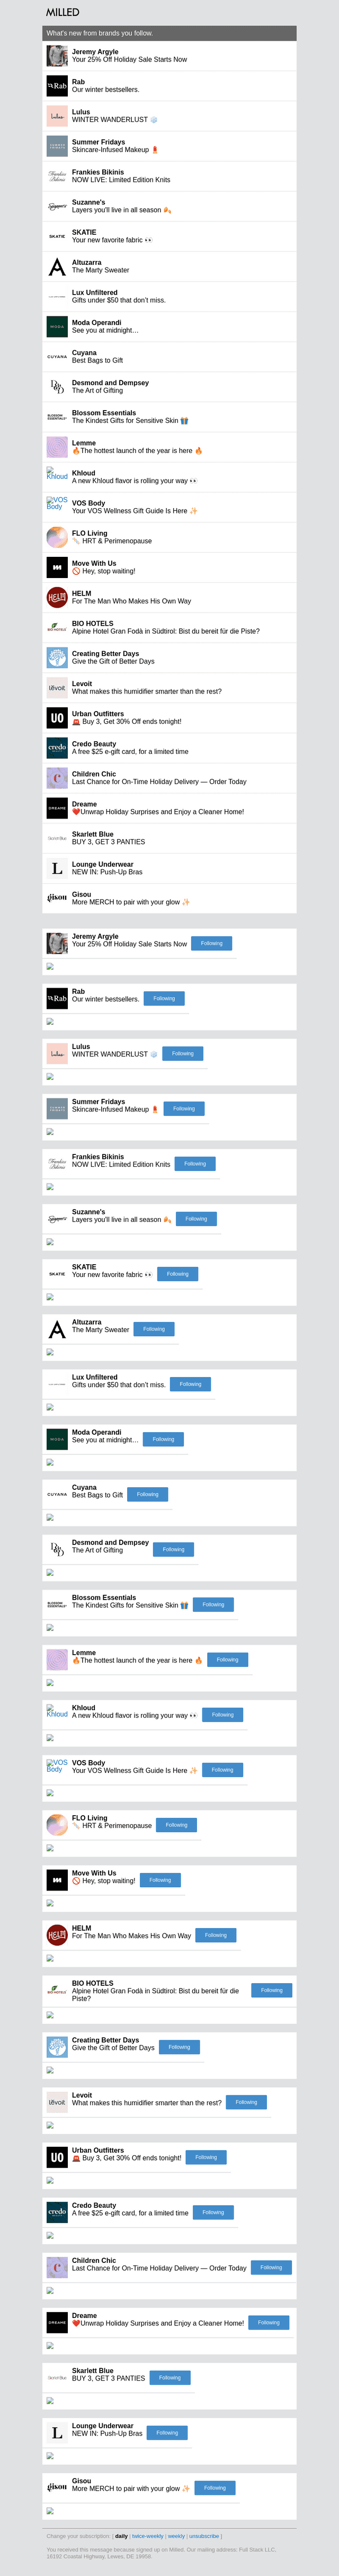Toggle Following for Moda Operandi
339x2576 pixels.
coord(163,1439)
